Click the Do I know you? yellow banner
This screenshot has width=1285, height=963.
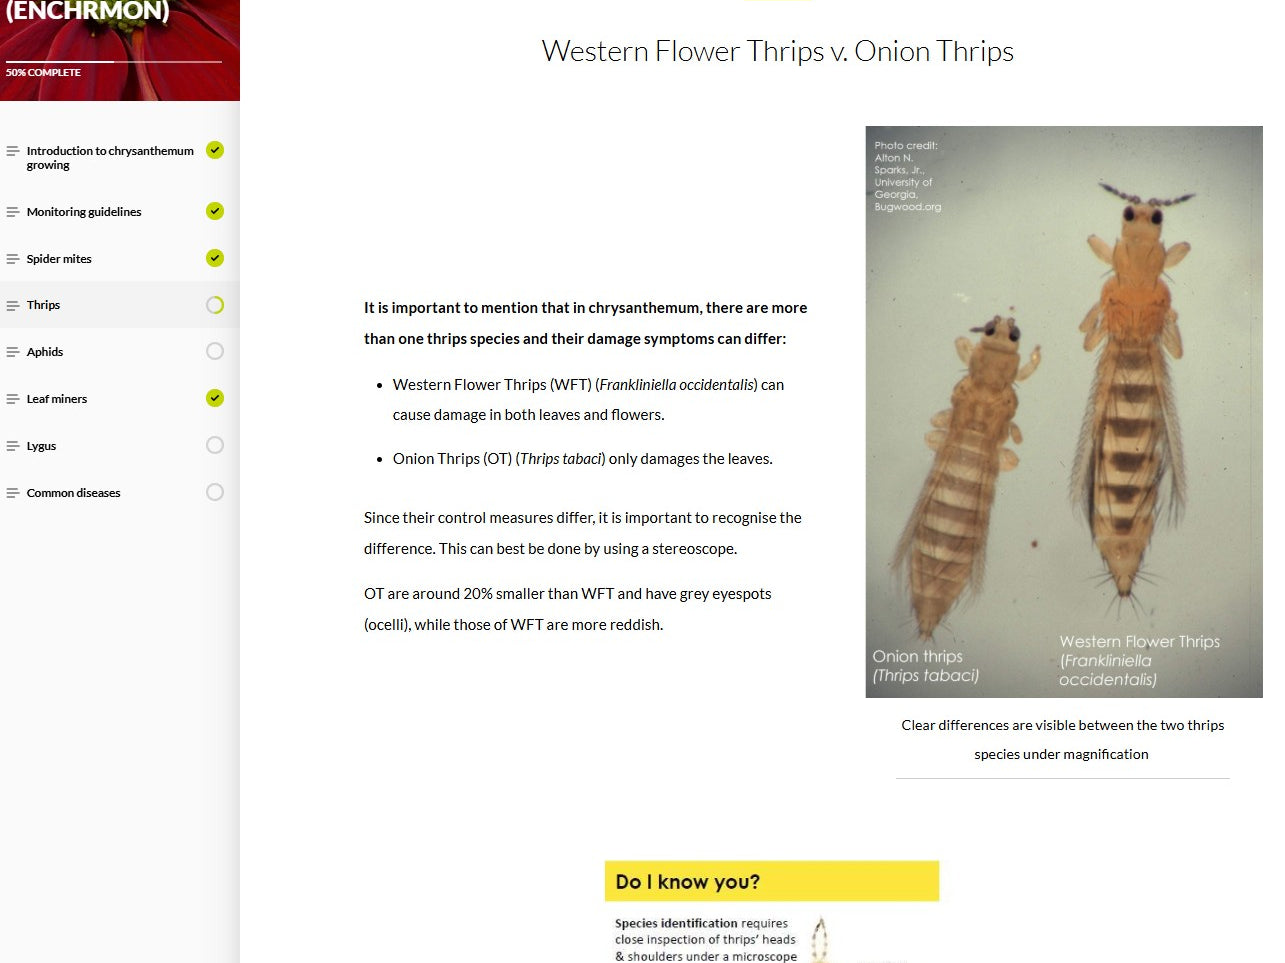[x=771, y=880]
